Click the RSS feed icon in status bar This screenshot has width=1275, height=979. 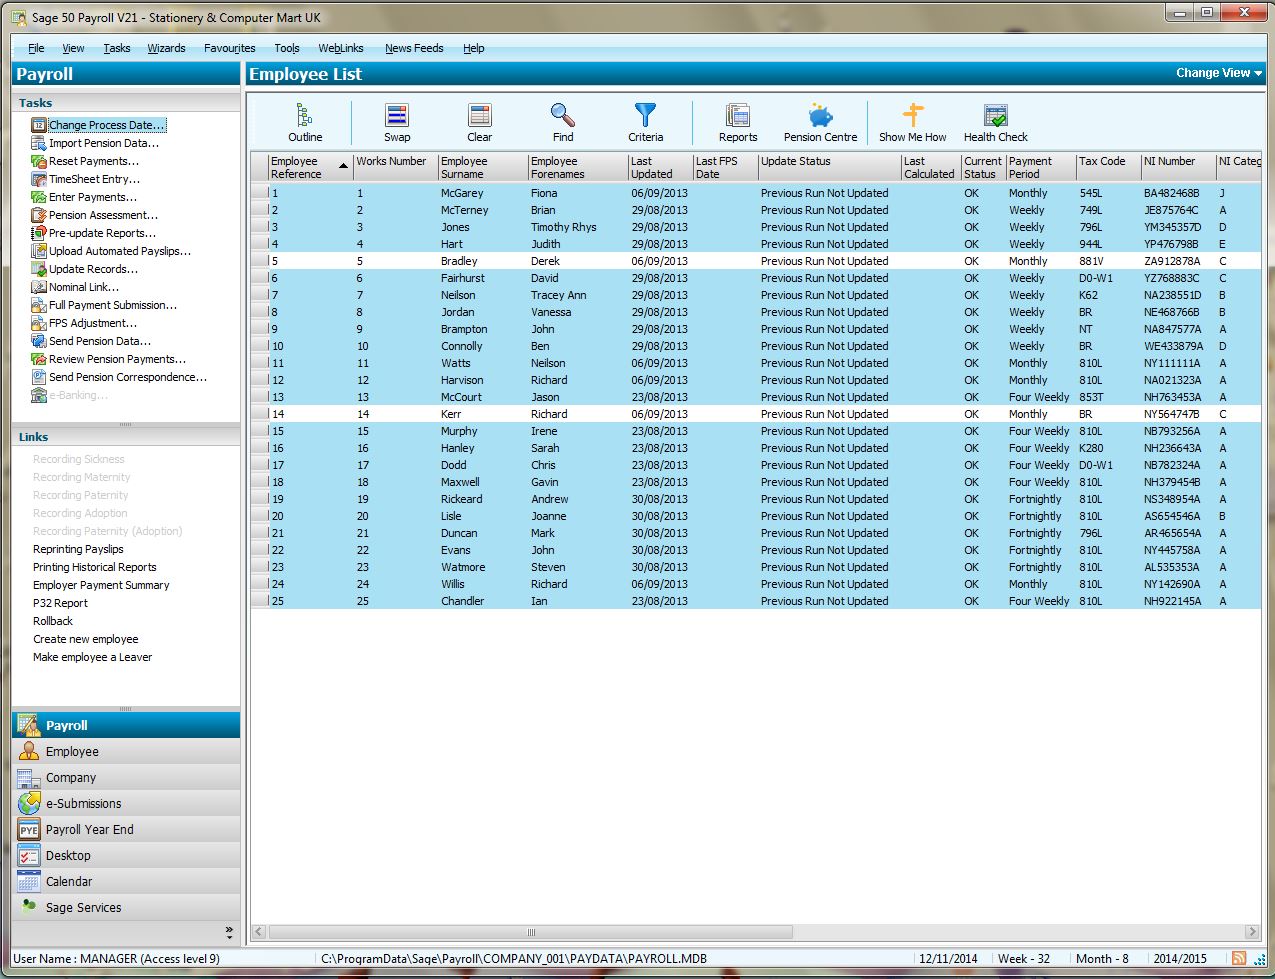pos(1238,958)
